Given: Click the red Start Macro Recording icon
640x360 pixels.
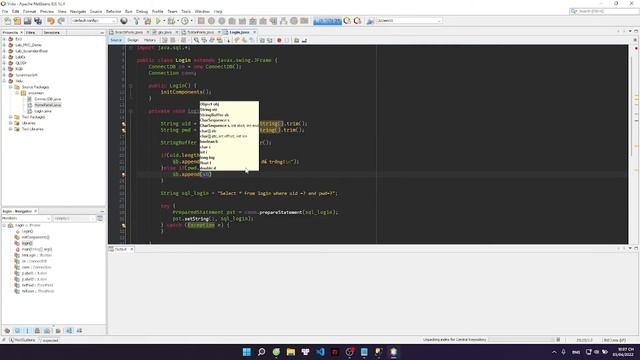Looking at the screenshot, I should (279, 40).
